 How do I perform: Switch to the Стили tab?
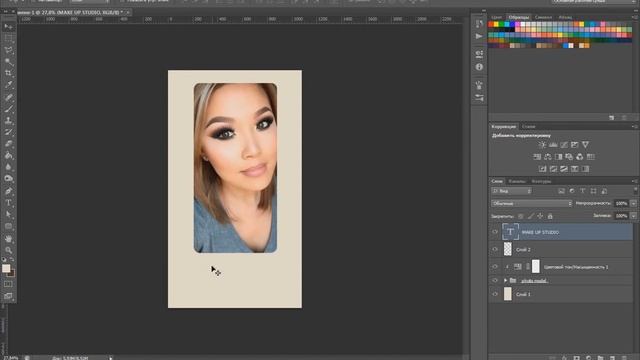tap(528, 127)
